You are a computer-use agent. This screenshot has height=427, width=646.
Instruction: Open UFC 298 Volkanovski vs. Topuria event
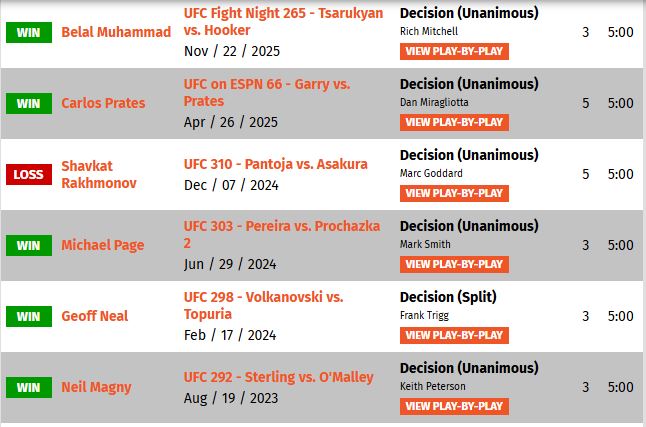tap(263, 305)
